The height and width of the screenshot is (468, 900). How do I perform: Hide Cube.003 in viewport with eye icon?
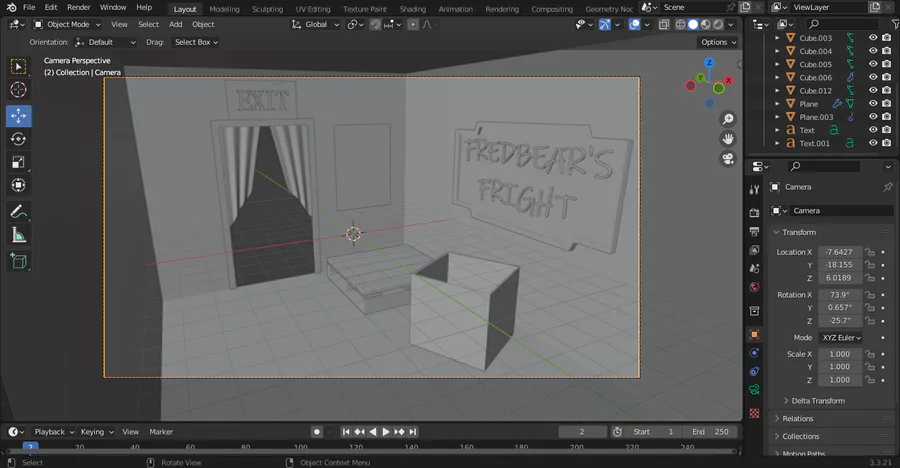tap(873, 37)
